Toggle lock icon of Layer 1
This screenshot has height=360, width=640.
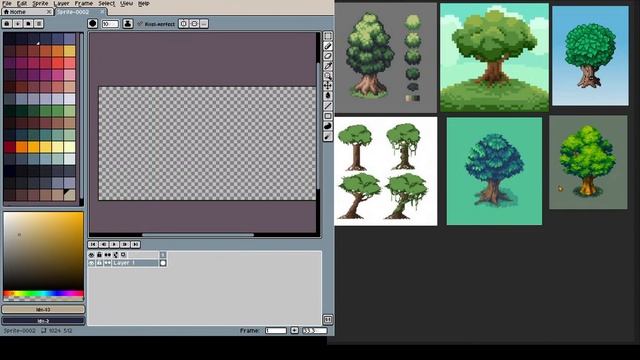tap(99, 263)
